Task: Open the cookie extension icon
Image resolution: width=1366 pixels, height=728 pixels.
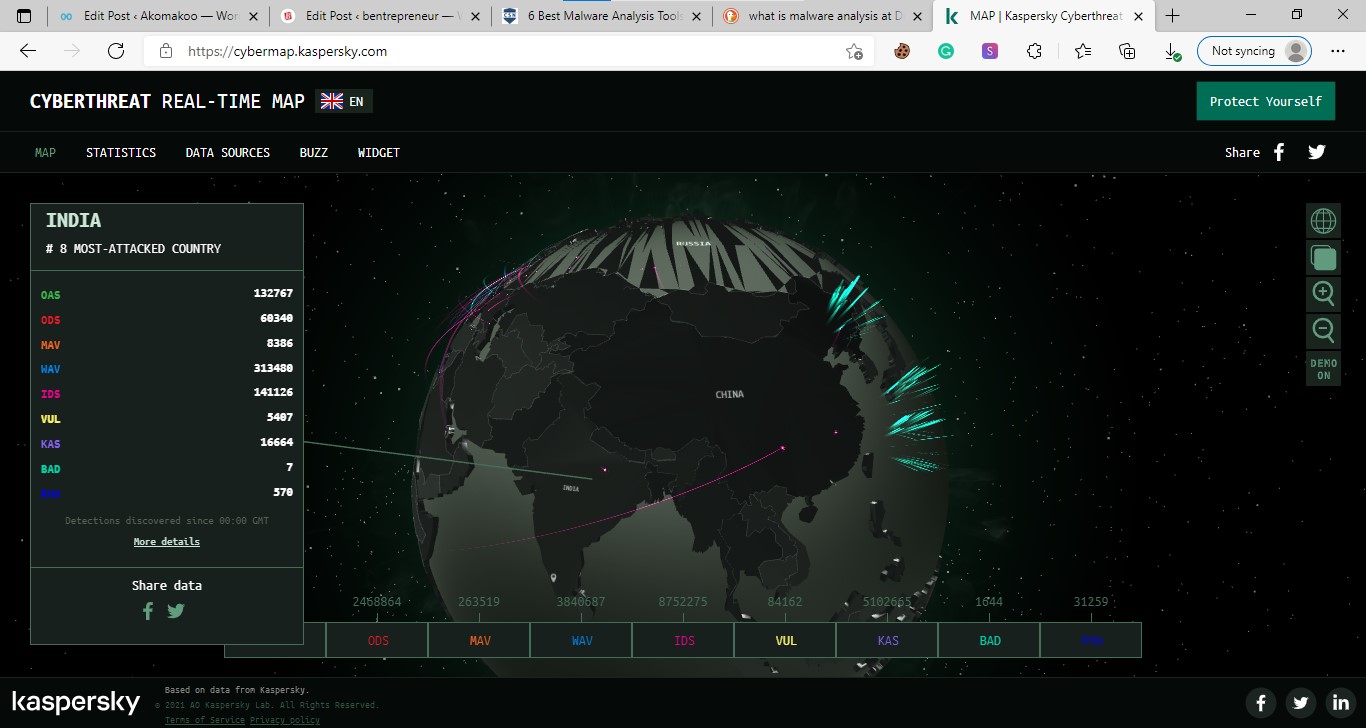Action: (x=902, y=51)
